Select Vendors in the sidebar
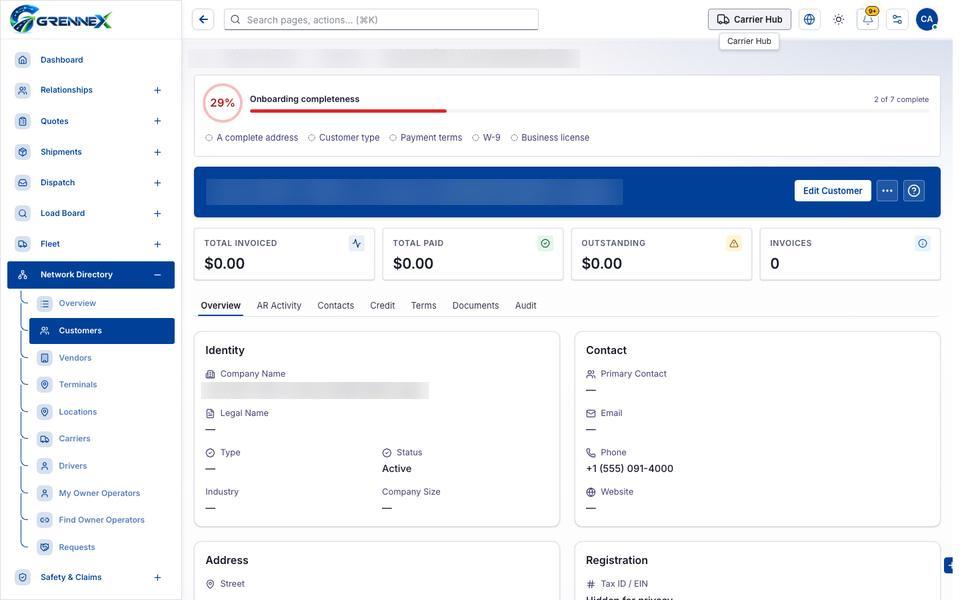The width and height of the screenshot is (960, 600). 102,358
